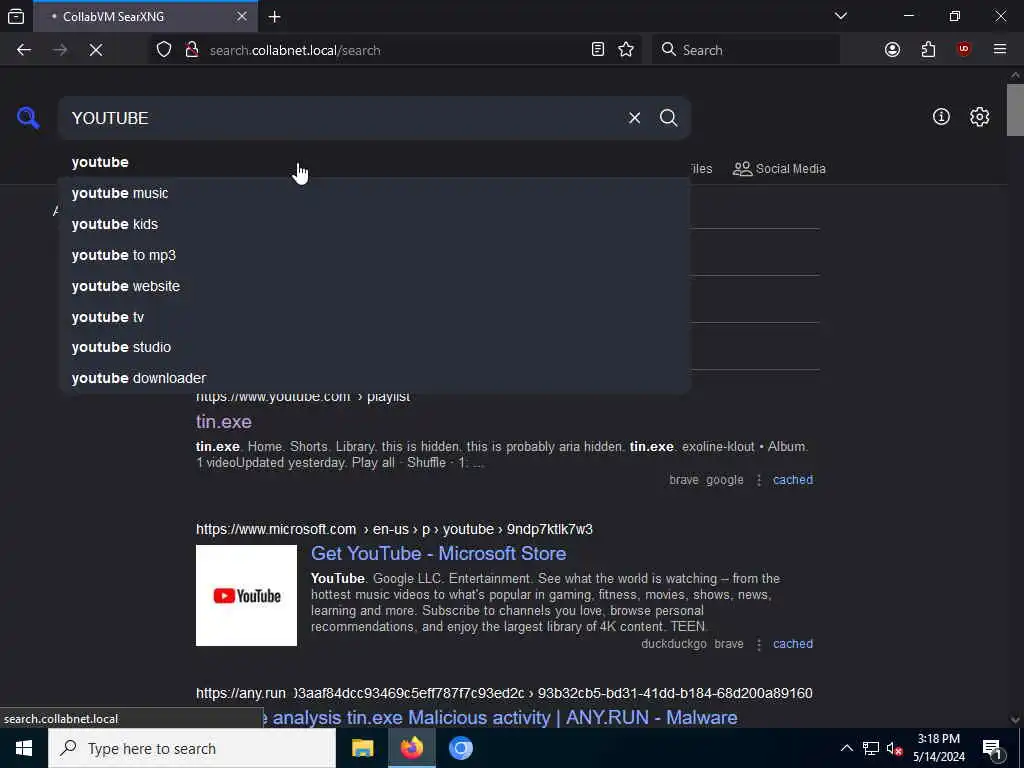1024x768 pixels.
Task: Choose 'youtube website' suggestion
Action: click(374, 286)
